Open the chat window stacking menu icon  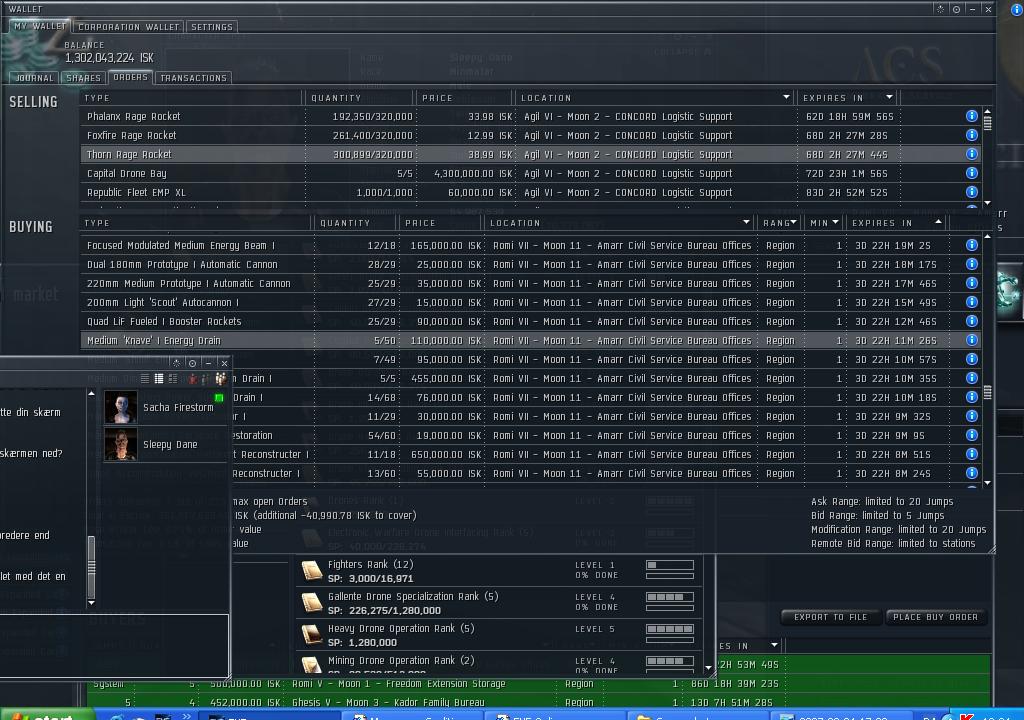(176, 363)
